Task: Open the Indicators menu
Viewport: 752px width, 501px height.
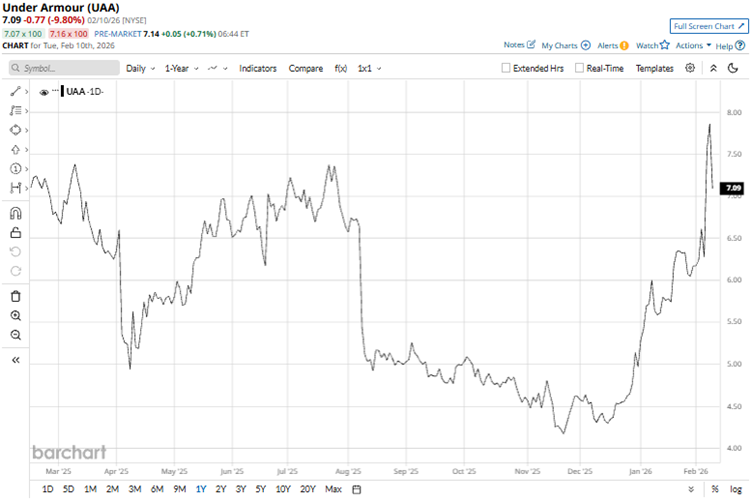Action: (x=258, y=69)
